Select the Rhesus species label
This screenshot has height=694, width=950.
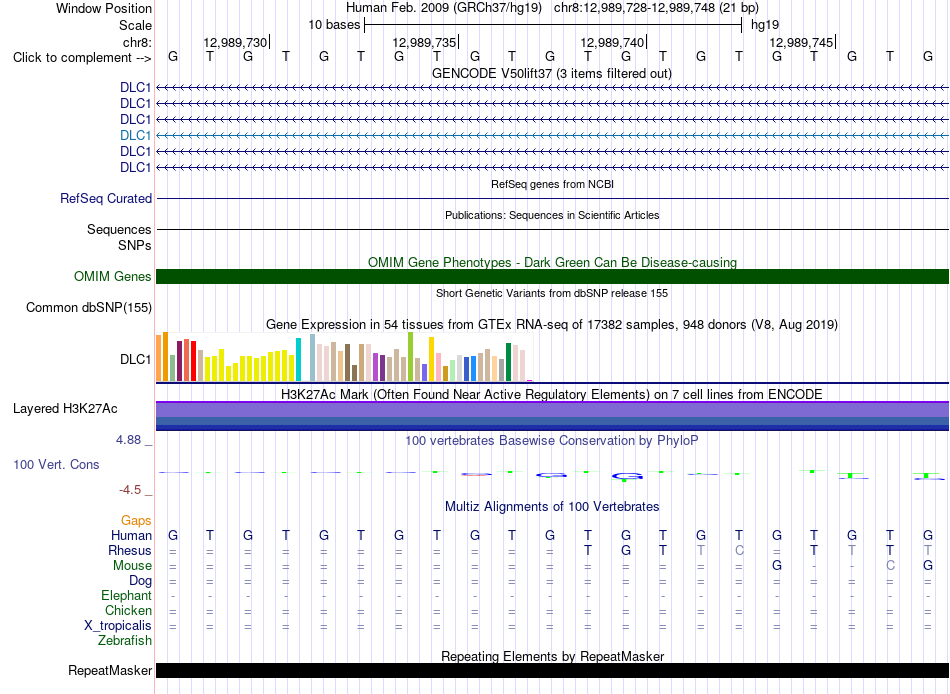point(130,550)
